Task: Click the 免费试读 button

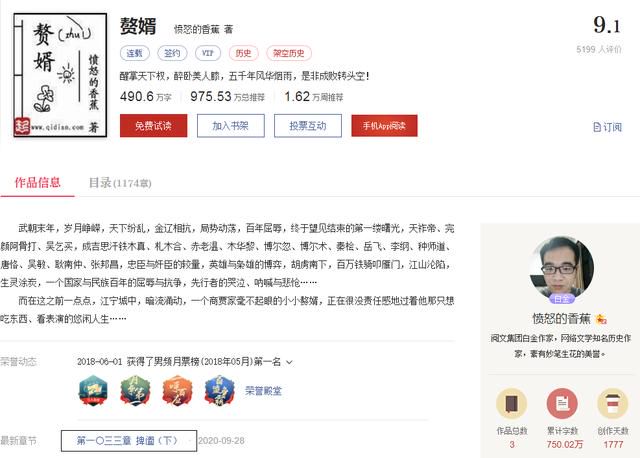Action: [x=153, y=126]
